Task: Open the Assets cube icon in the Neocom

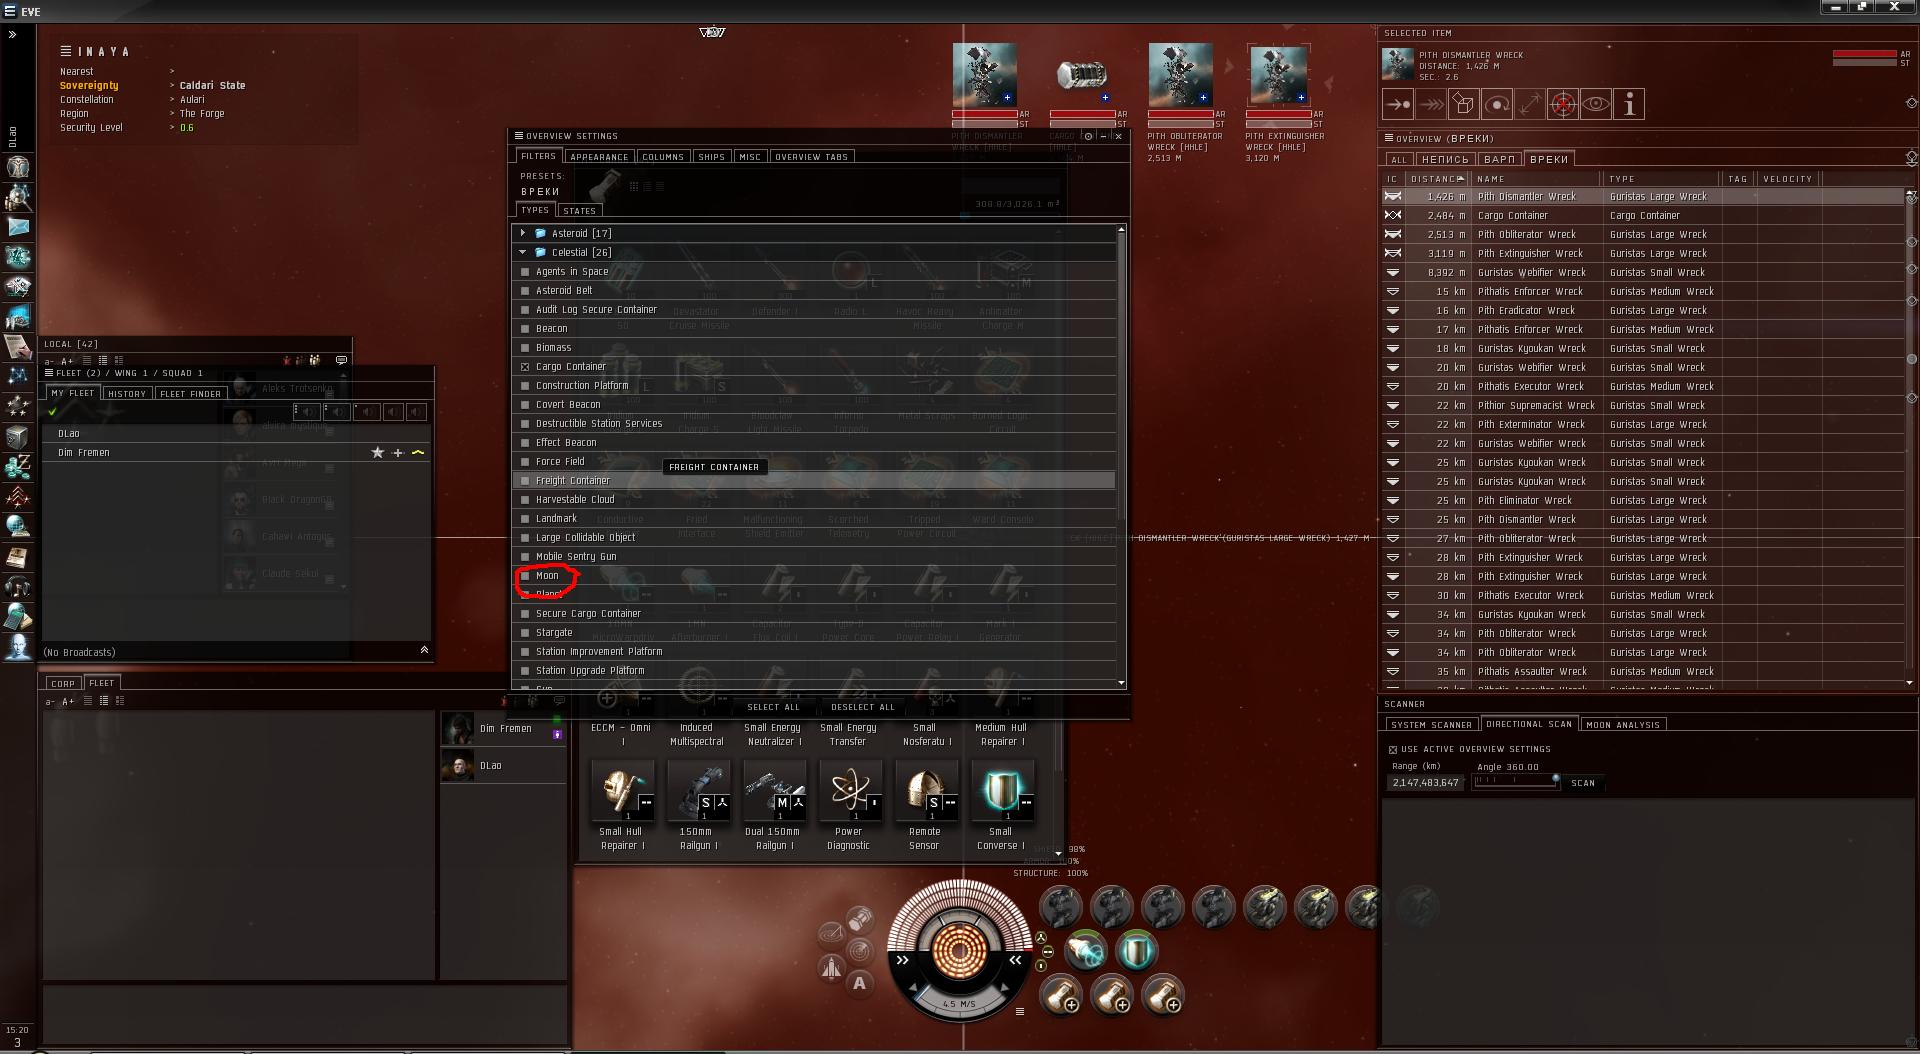Action: pos(18,437)
